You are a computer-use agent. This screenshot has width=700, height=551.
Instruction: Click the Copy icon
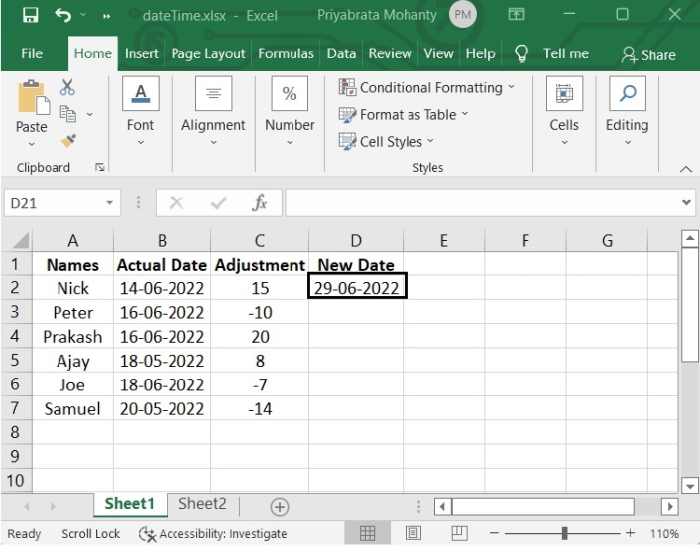tap(68, 114)
